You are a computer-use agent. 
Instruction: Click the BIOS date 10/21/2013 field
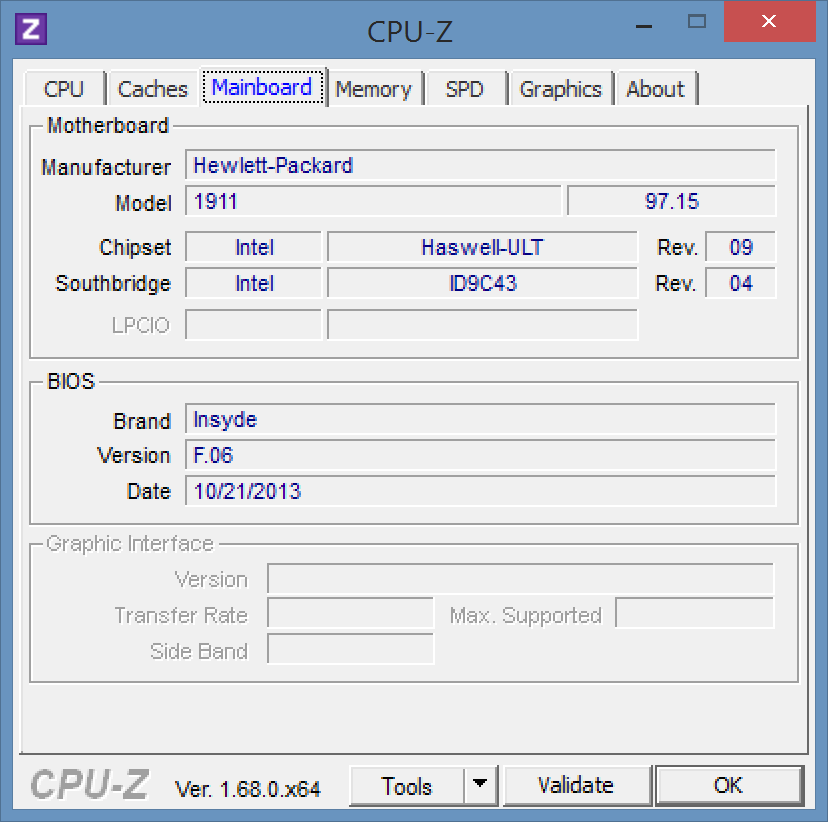pyautogui.click(x=480, y=491)
